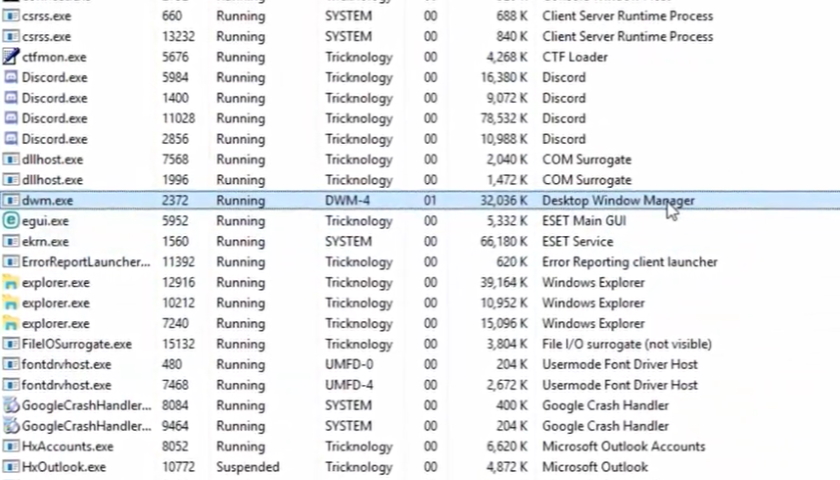
Task: Click the memory value '4,268 K'
Action: click(507, 57)
